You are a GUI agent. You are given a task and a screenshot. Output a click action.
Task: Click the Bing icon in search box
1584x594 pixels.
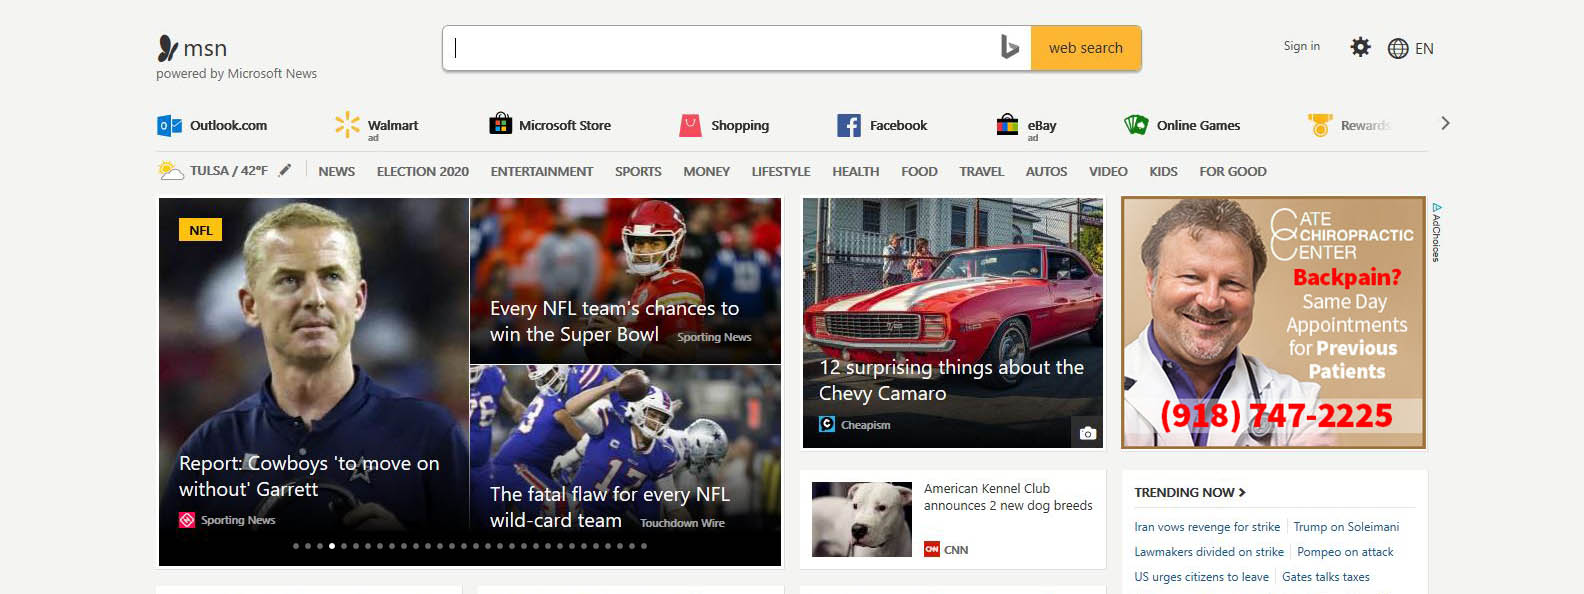[1010, 47]
